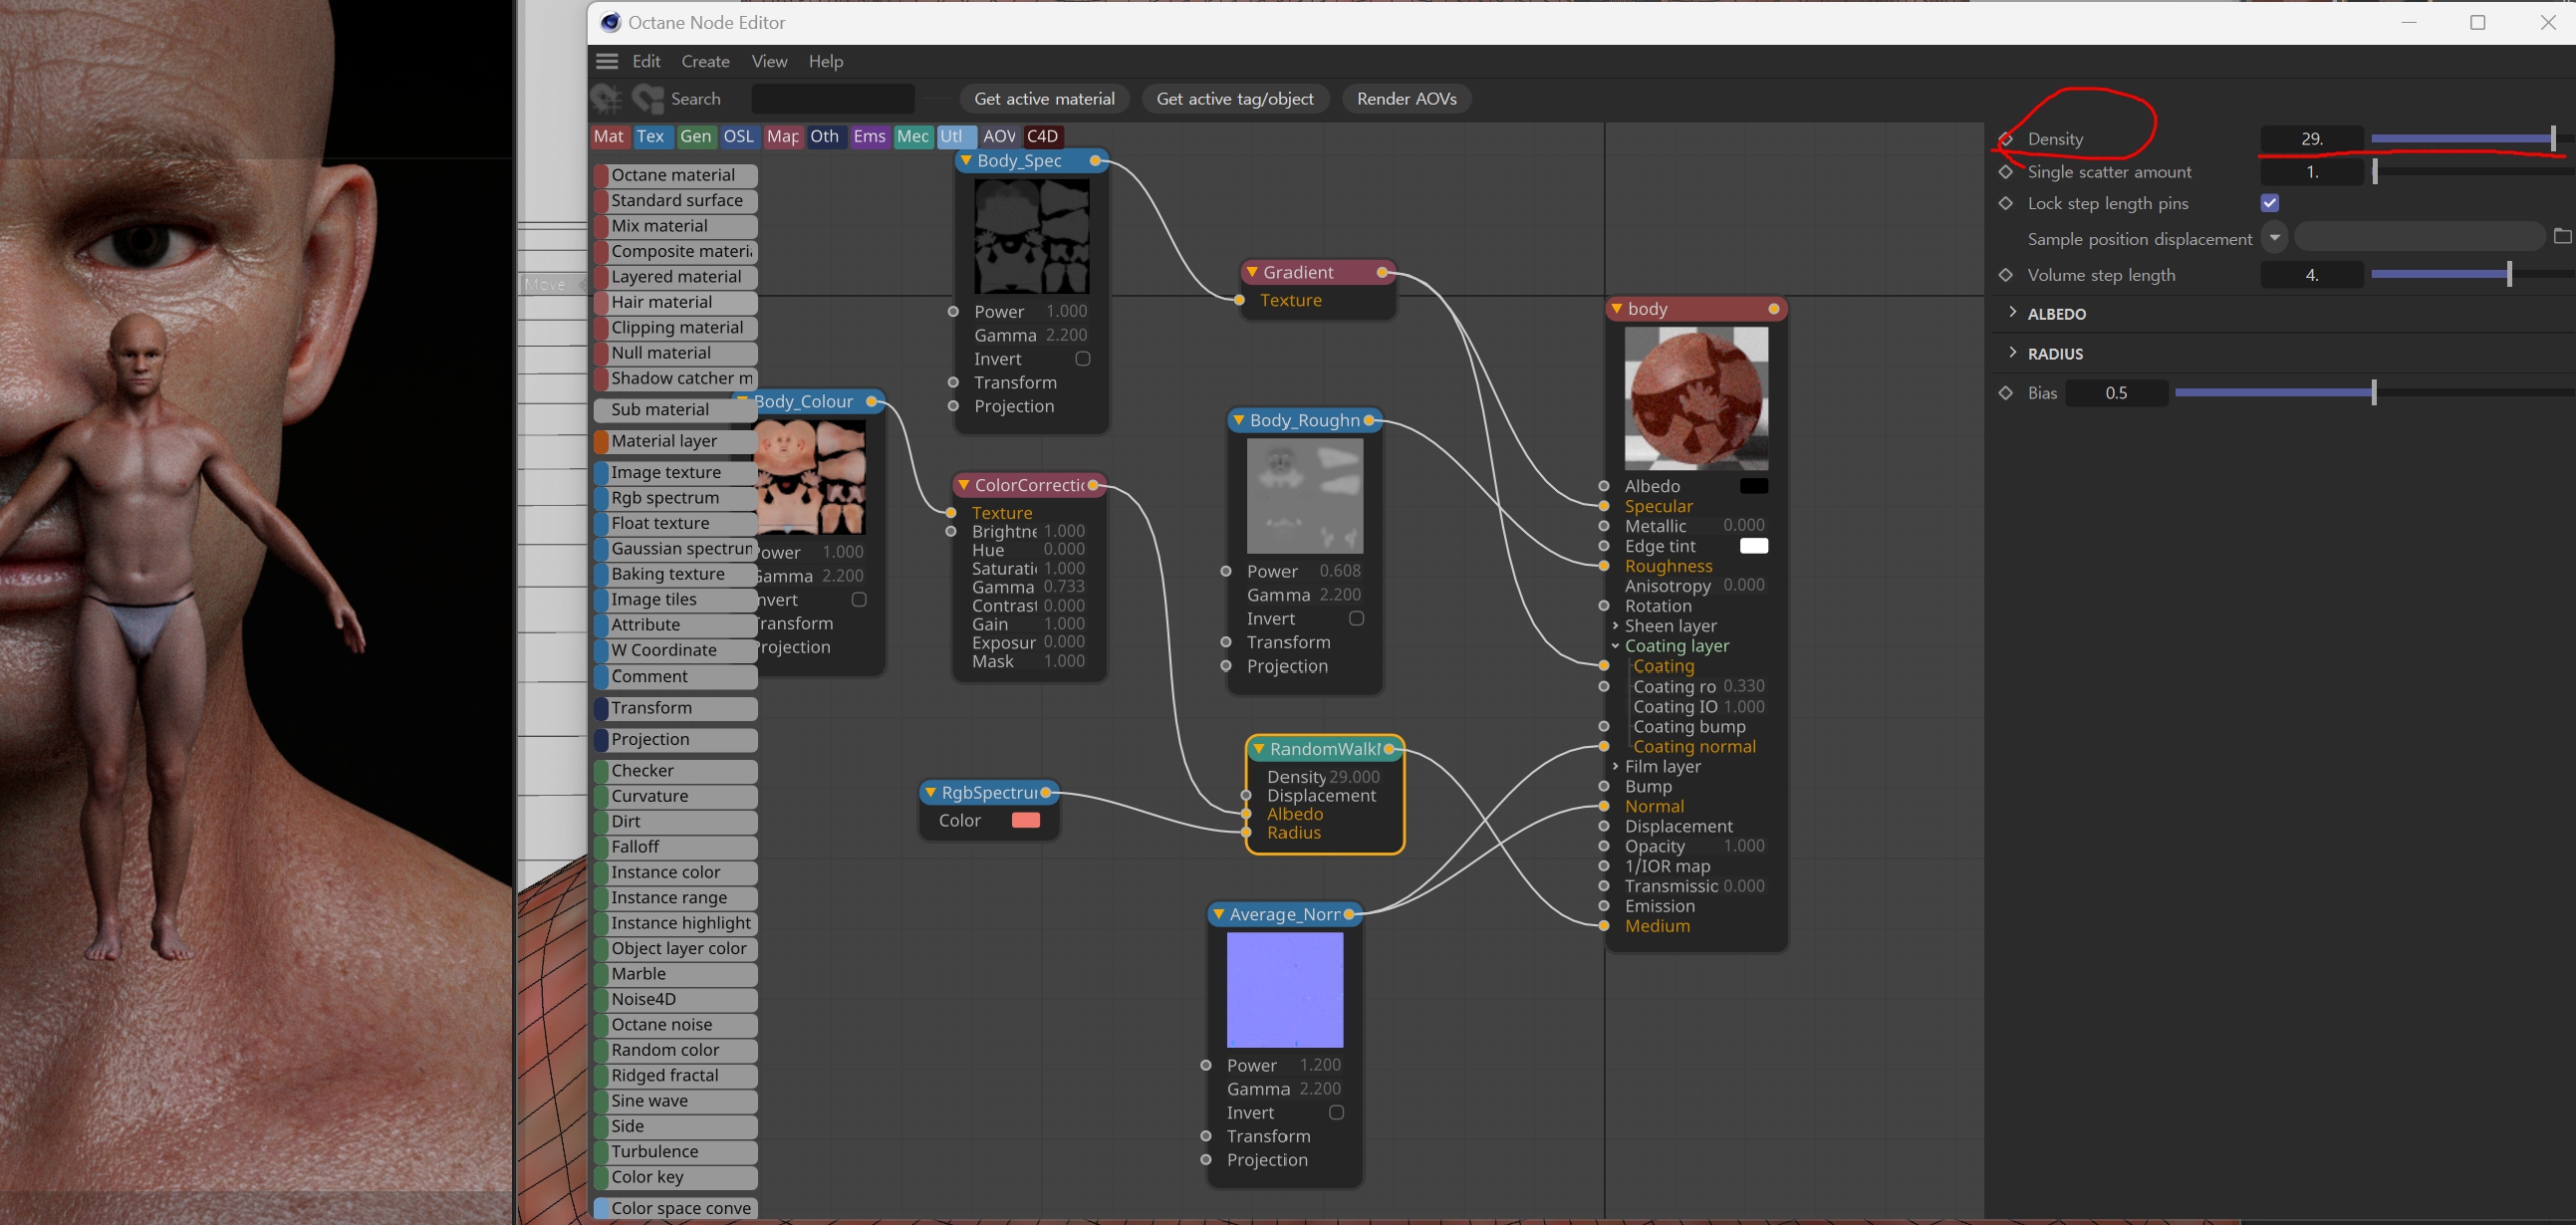Viewport: 2576px width, 1225px height.
Task: Click Get active tag/object button
Action: (1235, 98)
